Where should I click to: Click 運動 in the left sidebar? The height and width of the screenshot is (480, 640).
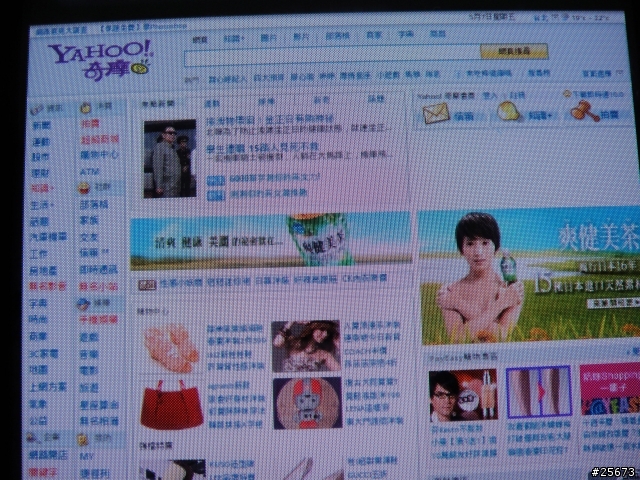coord(41,142)
